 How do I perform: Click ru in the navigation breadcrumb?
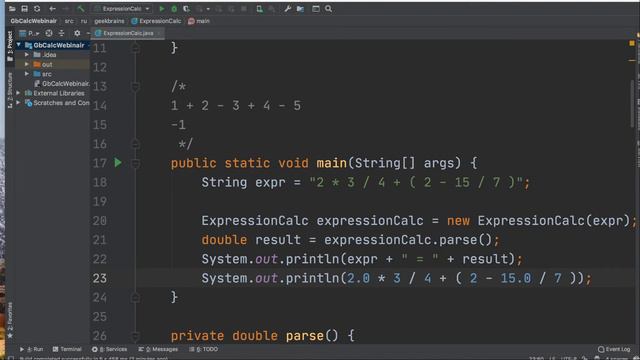(84, 21)
